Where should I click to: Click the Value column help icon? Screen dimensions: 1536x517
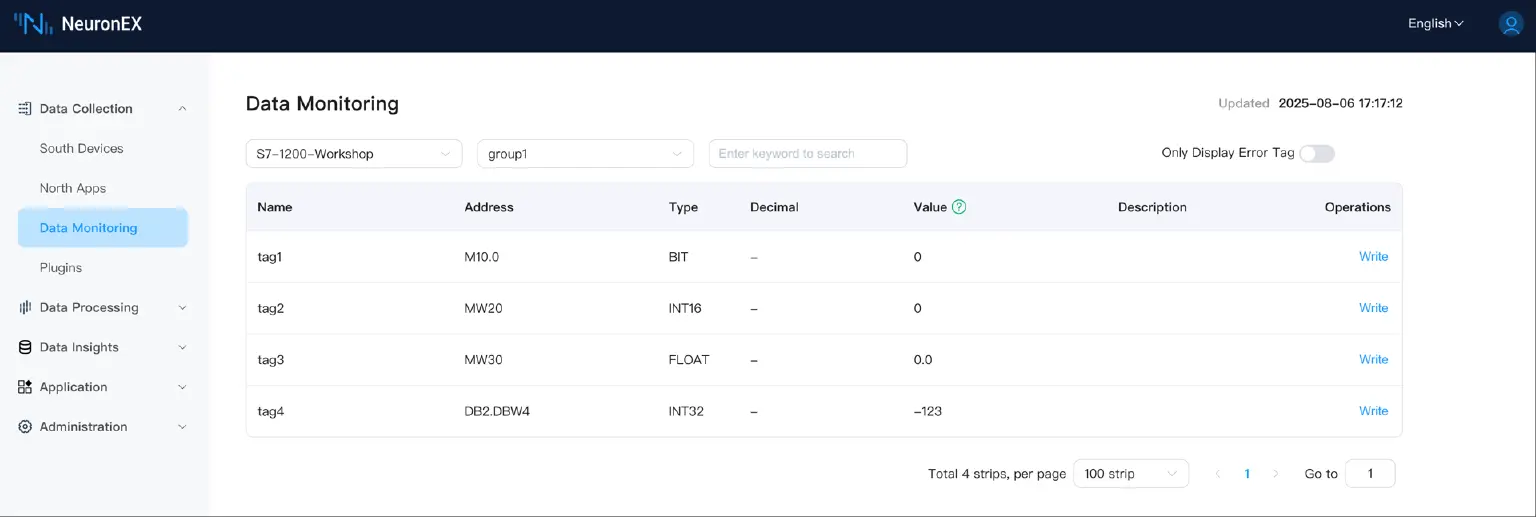[959, 207]
